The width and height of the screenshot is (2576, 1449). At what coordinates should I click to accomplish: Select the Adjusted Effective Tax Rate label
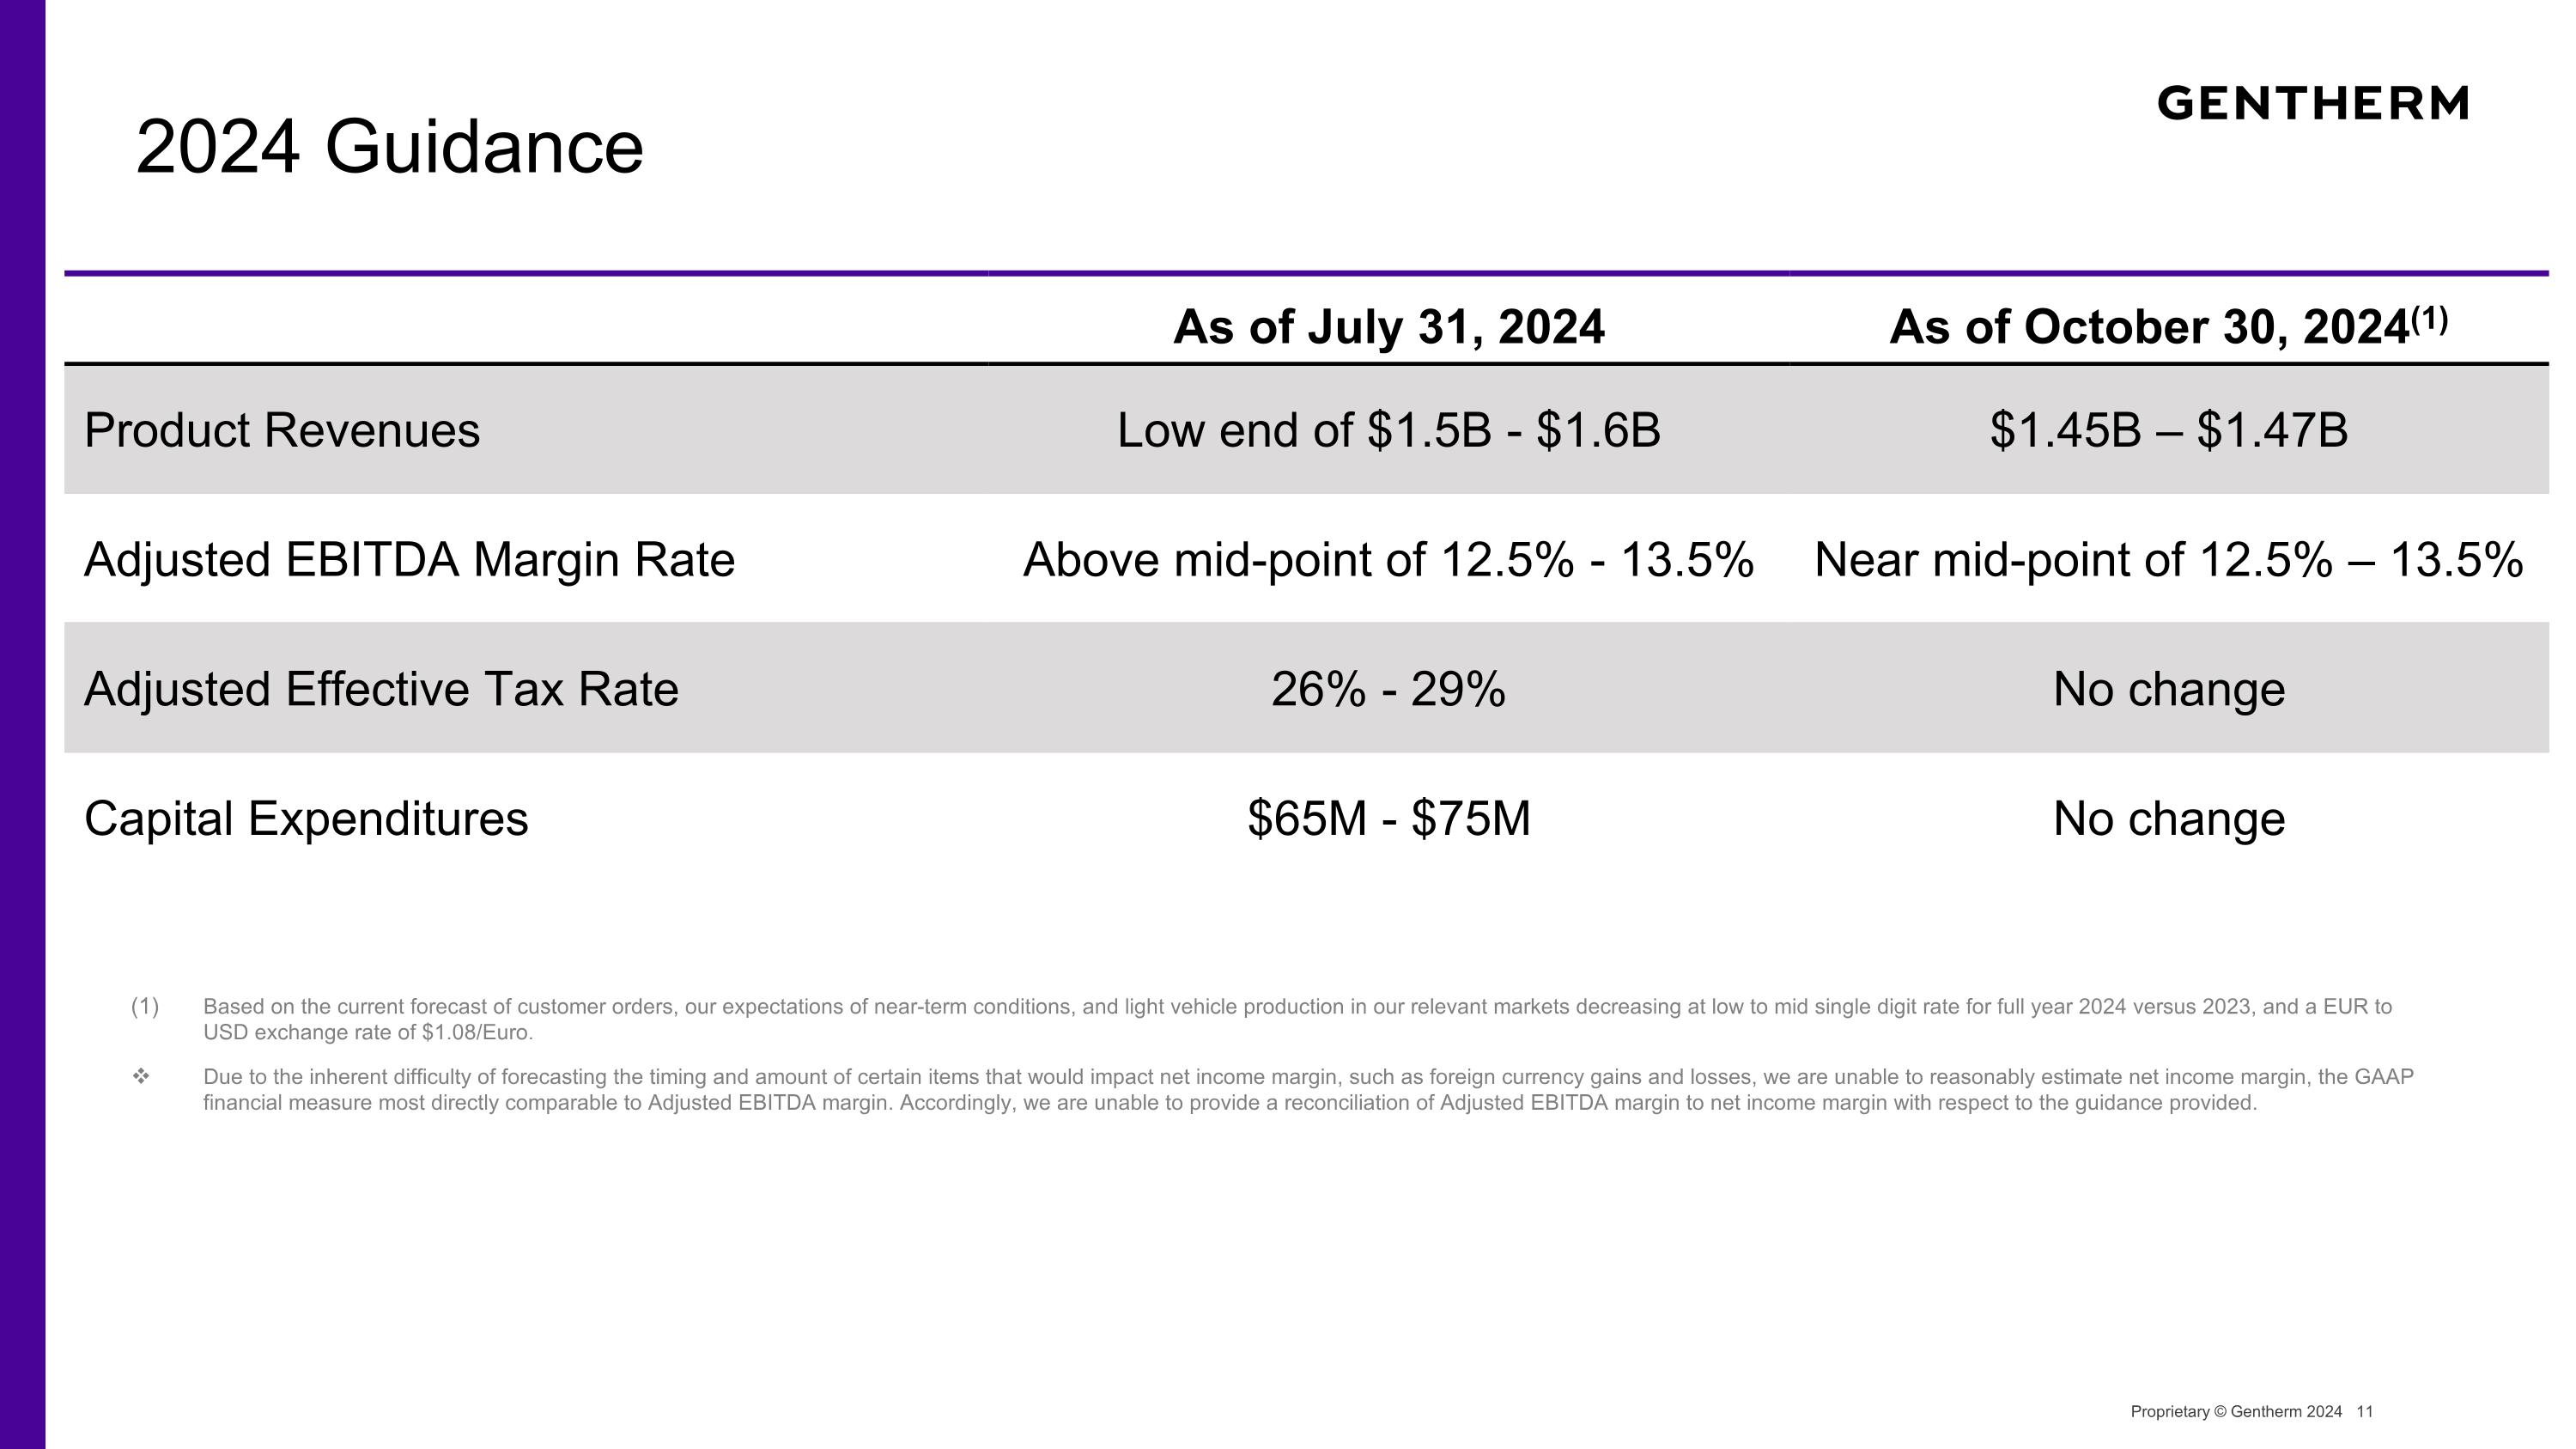pos(381,689)
